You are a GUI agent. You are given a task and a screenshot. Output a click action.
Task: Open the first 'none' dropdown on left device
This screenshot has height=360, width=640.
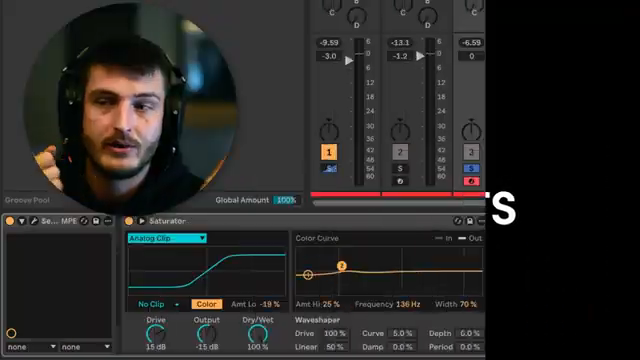click(31, 347)
